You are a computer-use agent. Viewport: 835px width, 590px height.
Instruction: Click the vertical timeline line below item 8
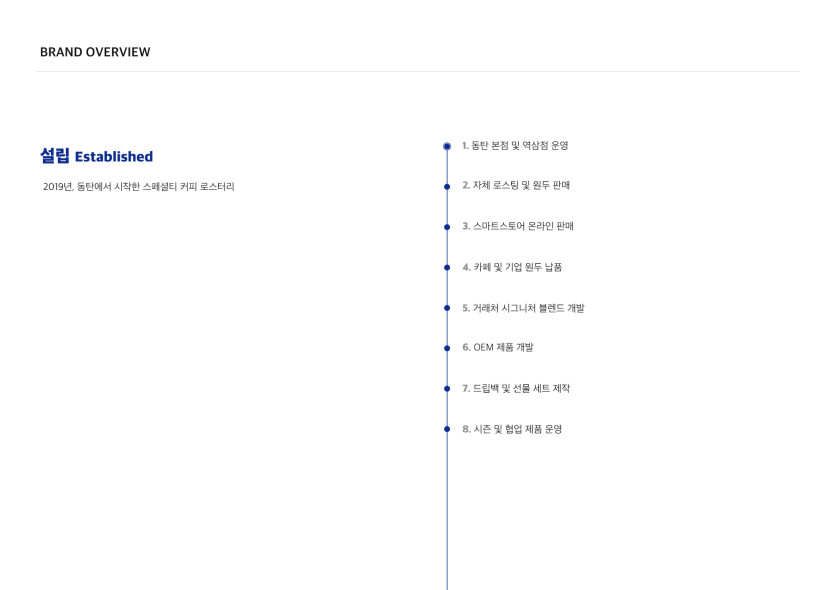click(x=447, y=511)
